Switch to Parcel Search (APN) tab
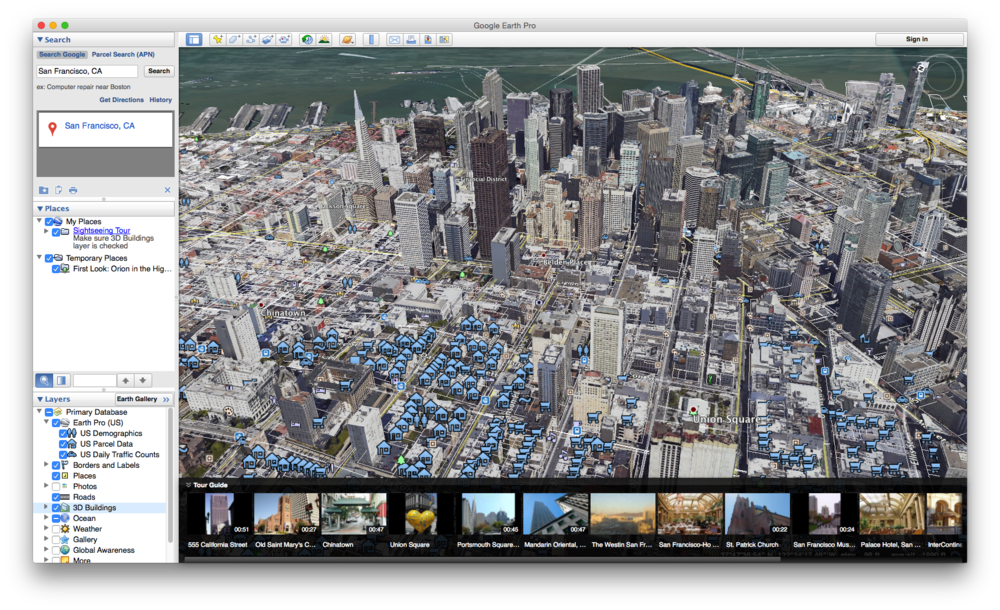Screen dimensions: 1000x610 click(123, 55)
